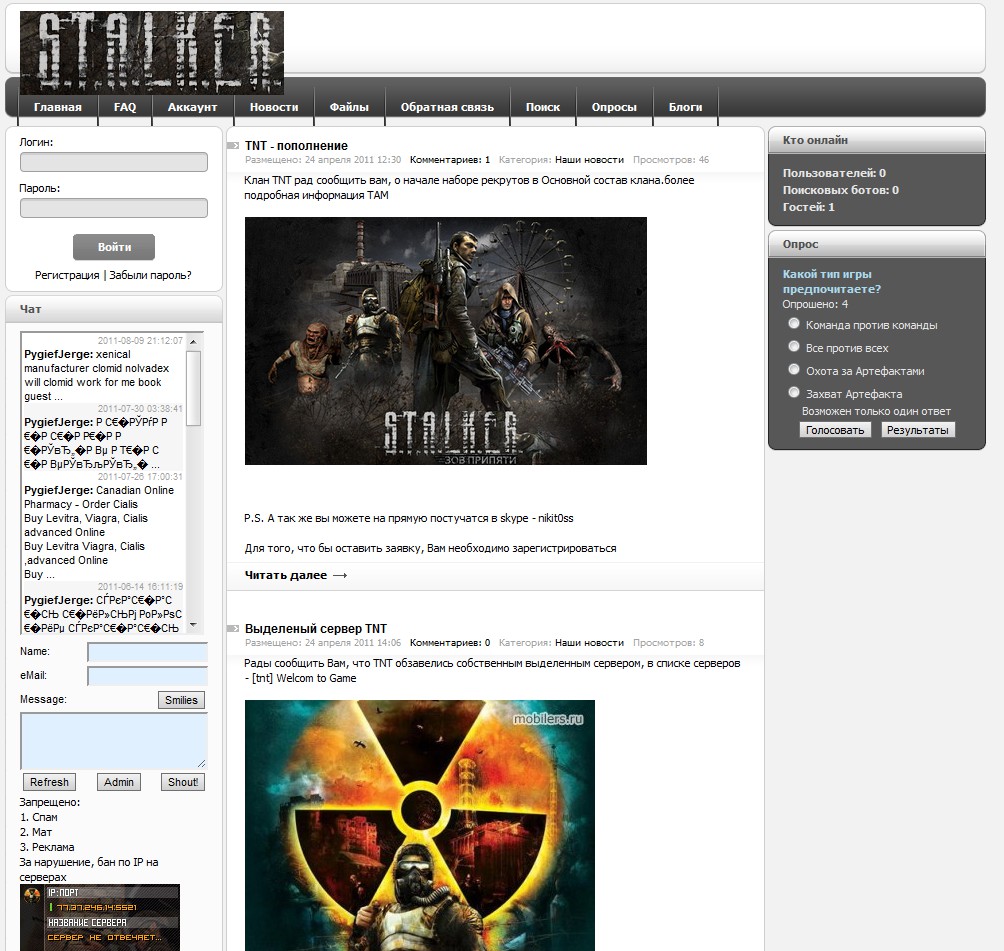Click the post icon beside TNT - пополнение
The width and height of the screenshot is (1004, 951).
(x=233, y=146)
